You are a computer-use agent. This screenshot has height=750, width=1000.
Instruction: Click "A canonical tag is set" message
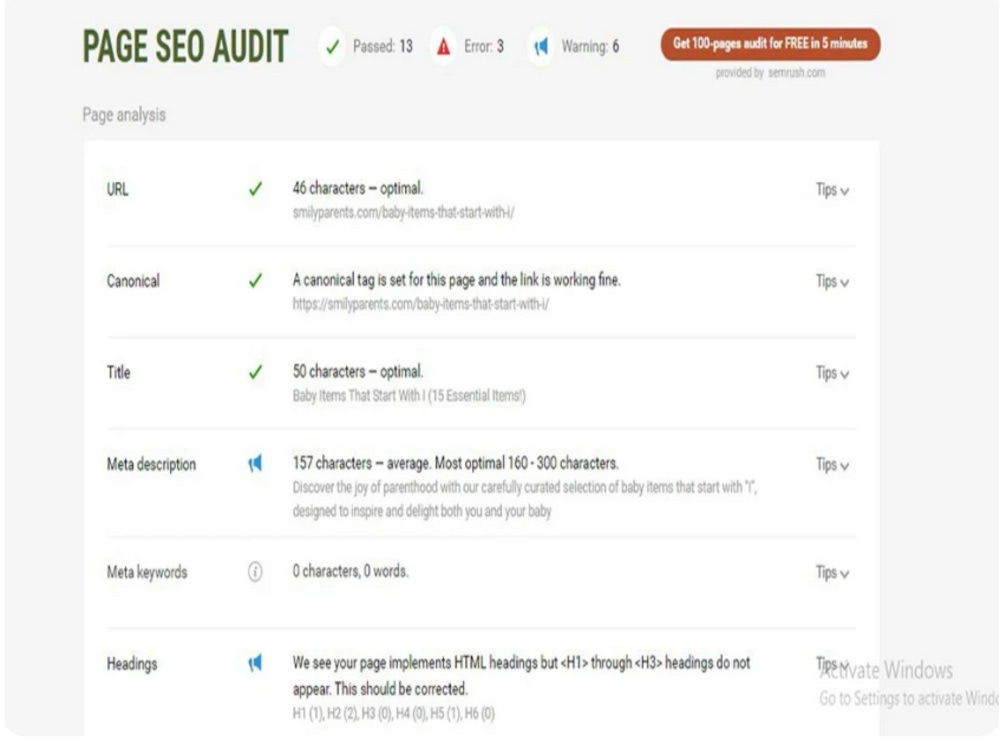click(457, 280)
